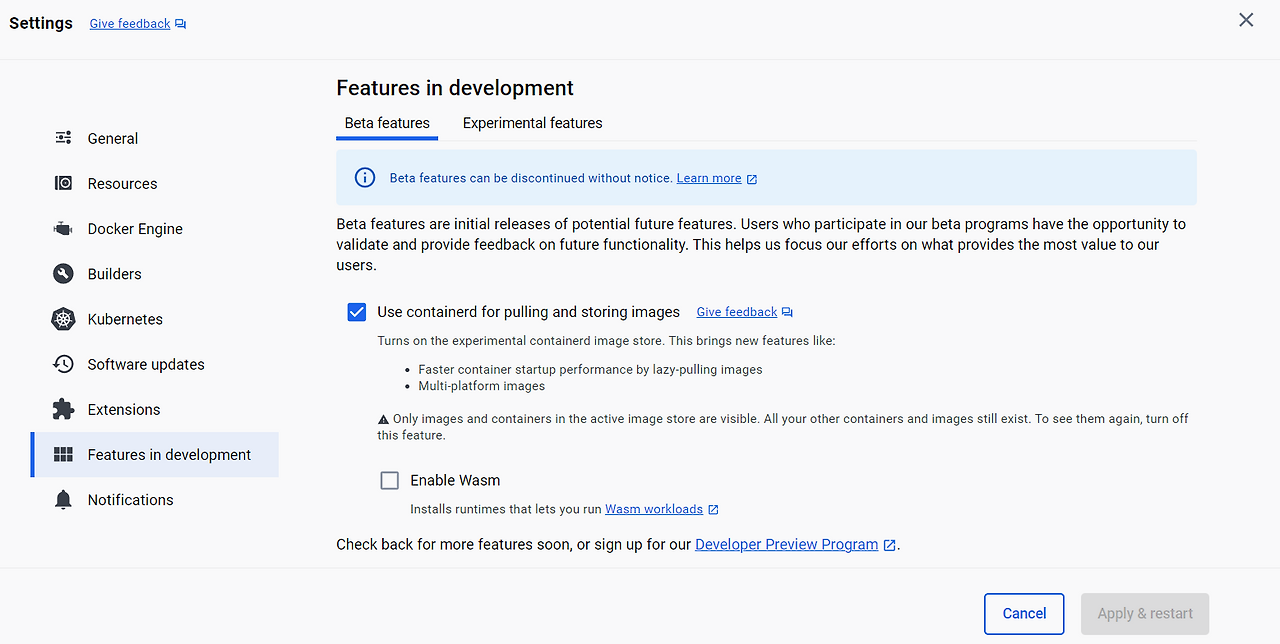Click the Features in development grid icon

point(63,455)
